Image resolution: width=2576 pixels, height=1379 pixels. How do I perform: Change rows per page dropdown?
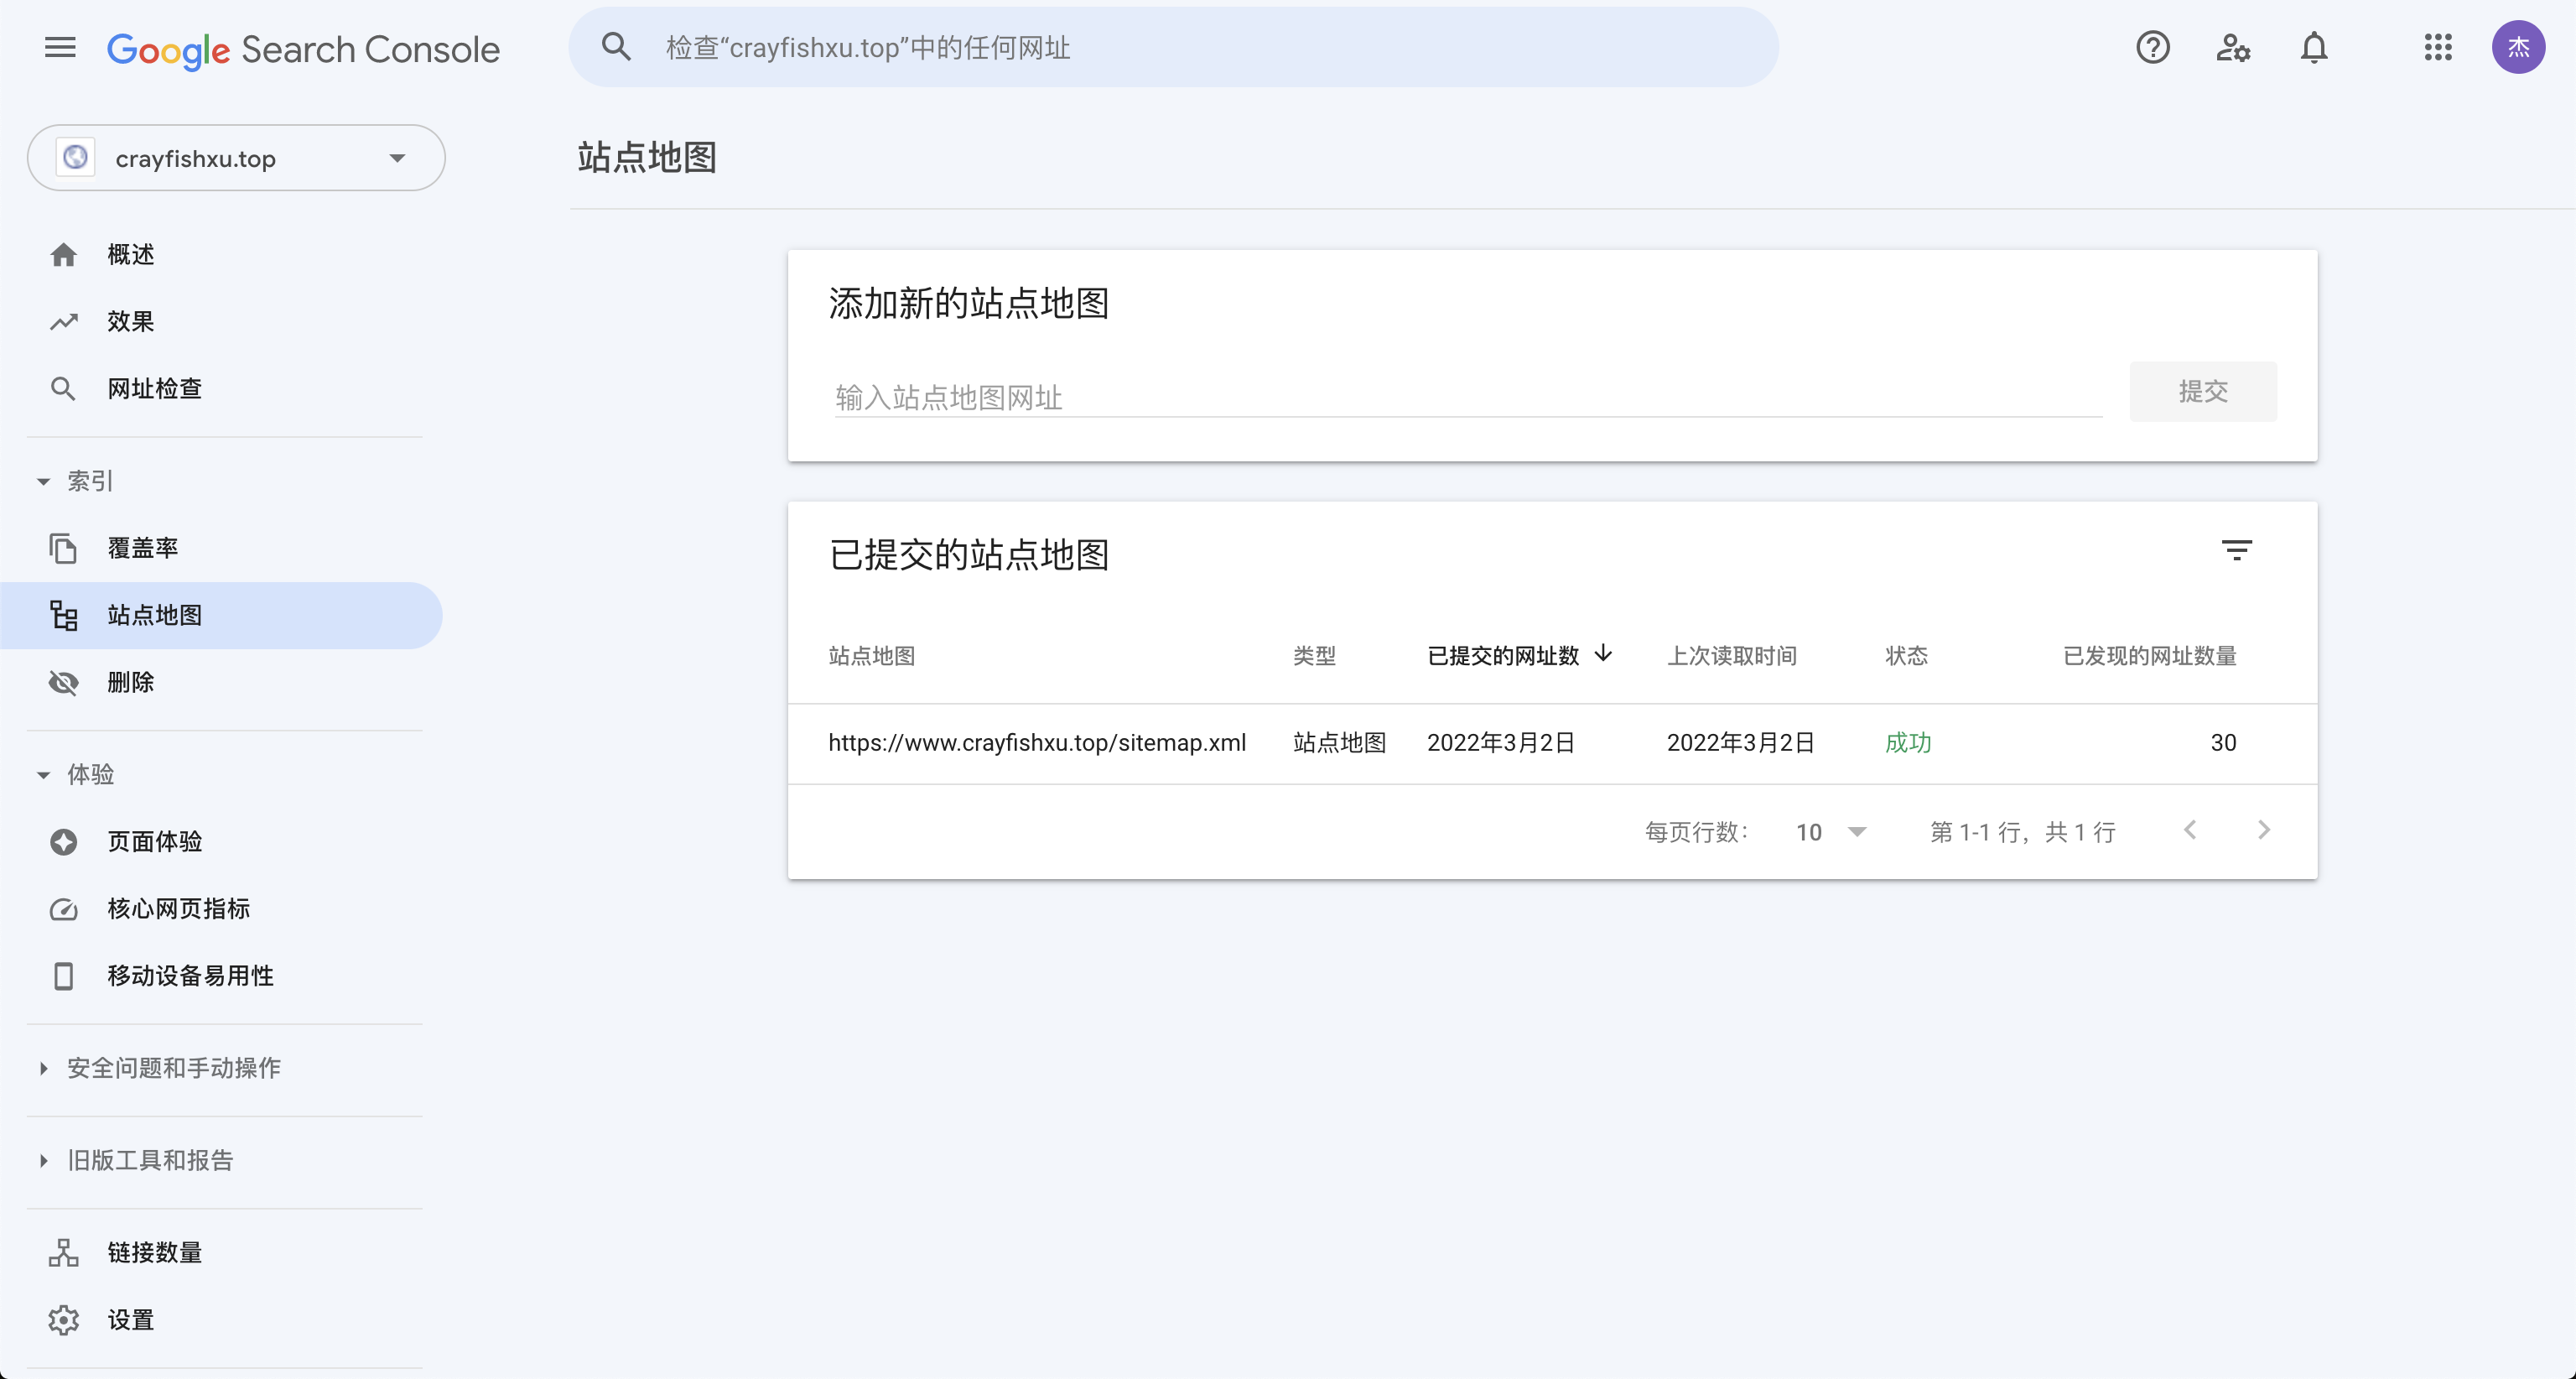click(1830, 832)
